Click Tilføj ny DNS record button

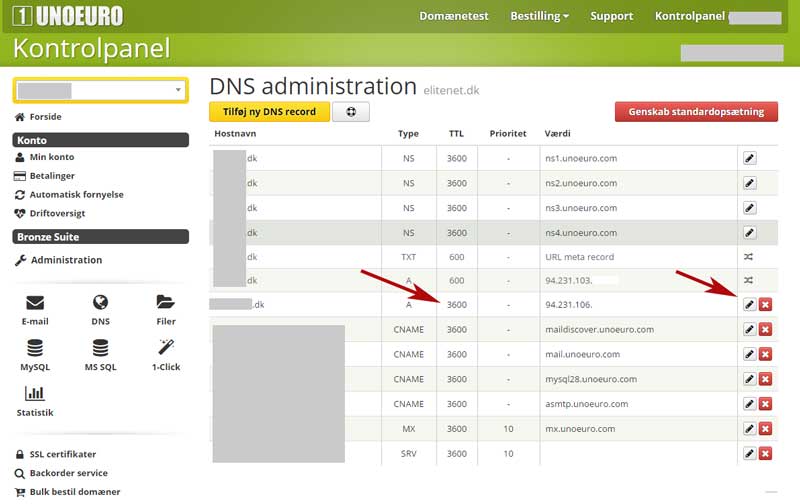(269, 112)
